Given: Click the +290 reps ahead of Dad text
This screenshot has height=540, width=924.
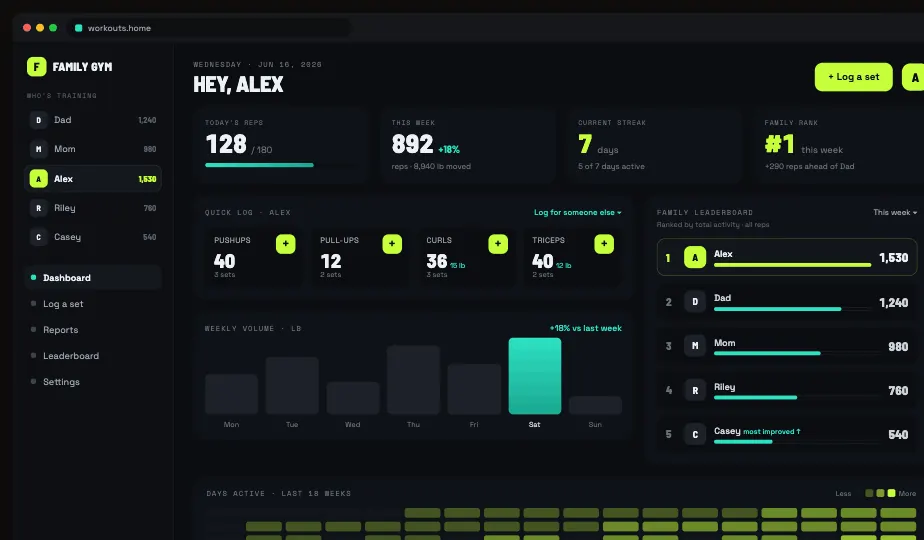Looking at the screenshot, I should (x=809, y=166).
